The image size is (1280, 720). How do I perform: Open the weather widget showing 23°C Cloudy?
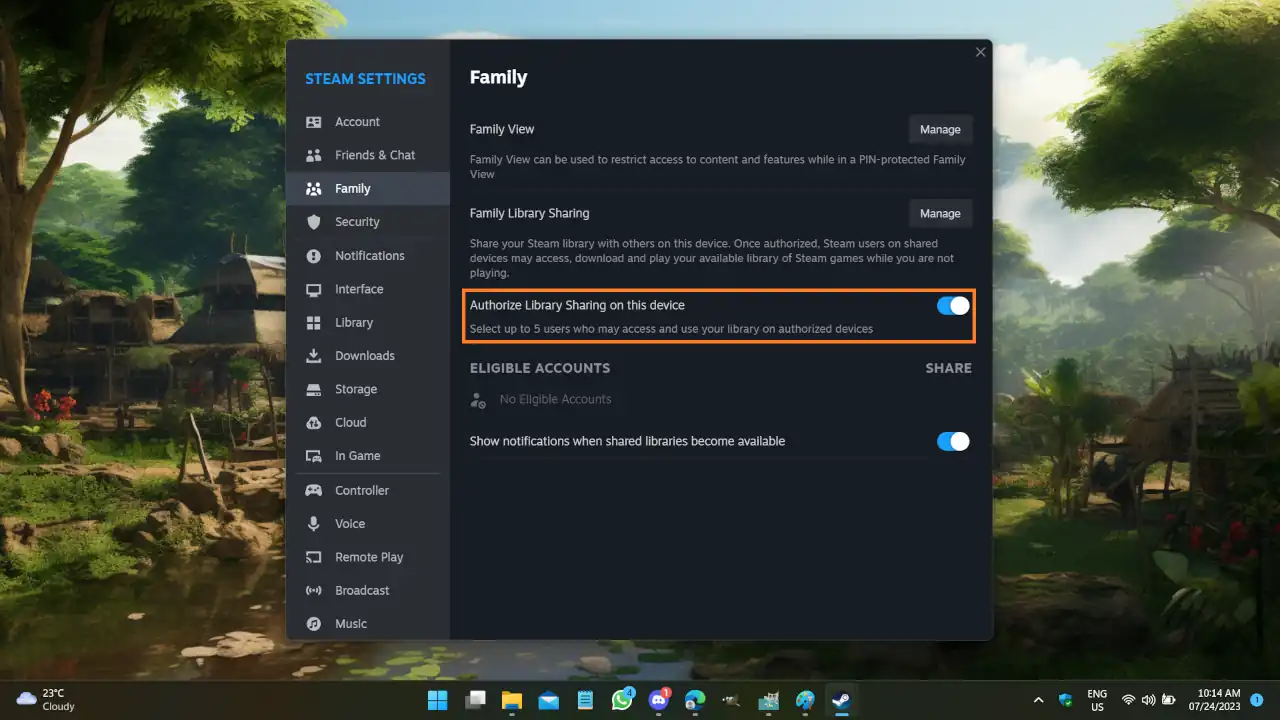point(46,700)
